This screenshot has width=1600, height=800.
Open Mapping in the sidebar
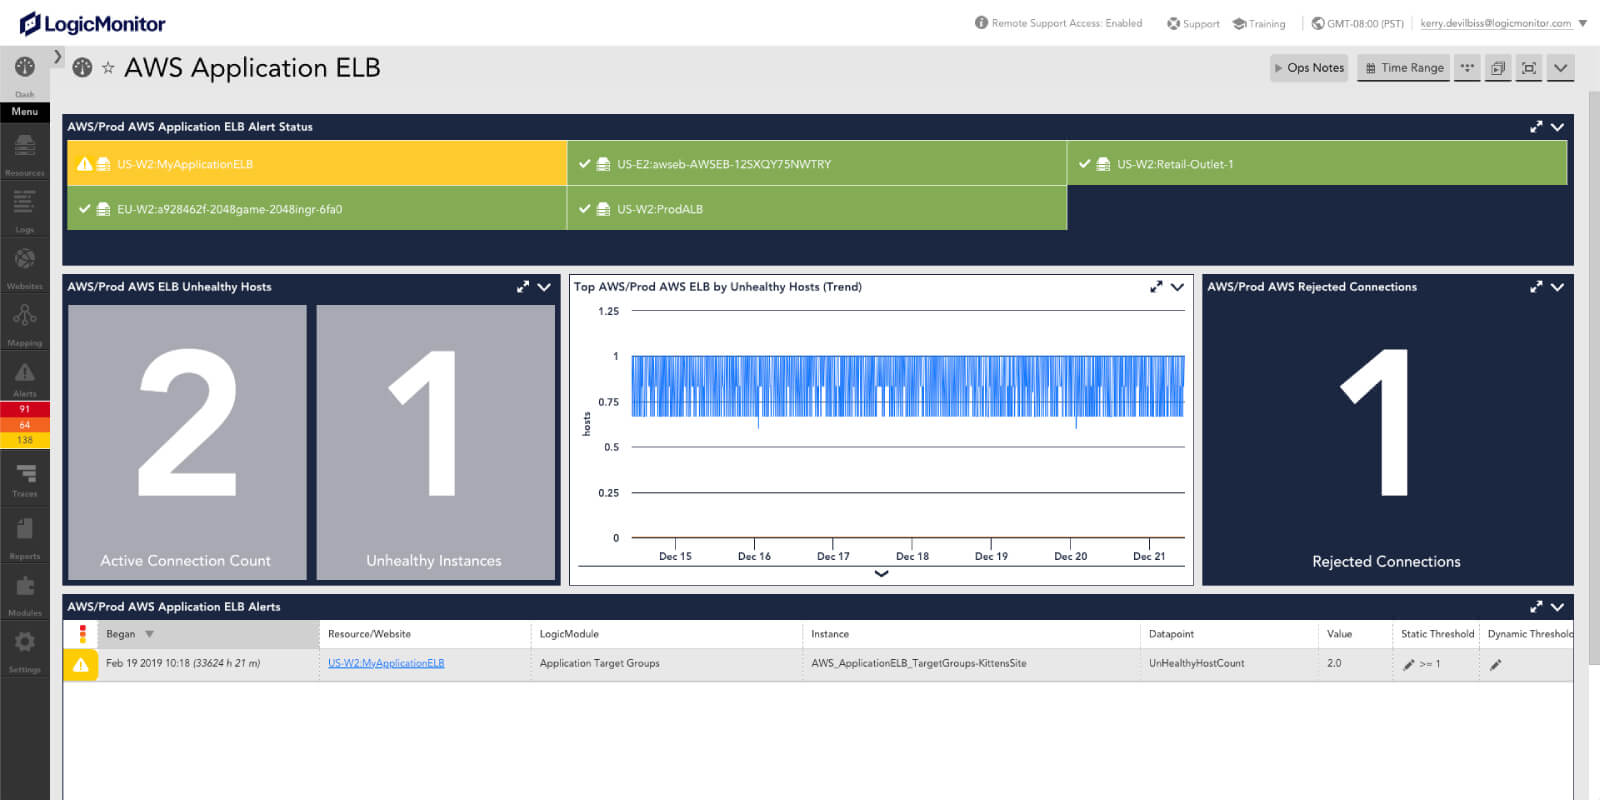25,323
